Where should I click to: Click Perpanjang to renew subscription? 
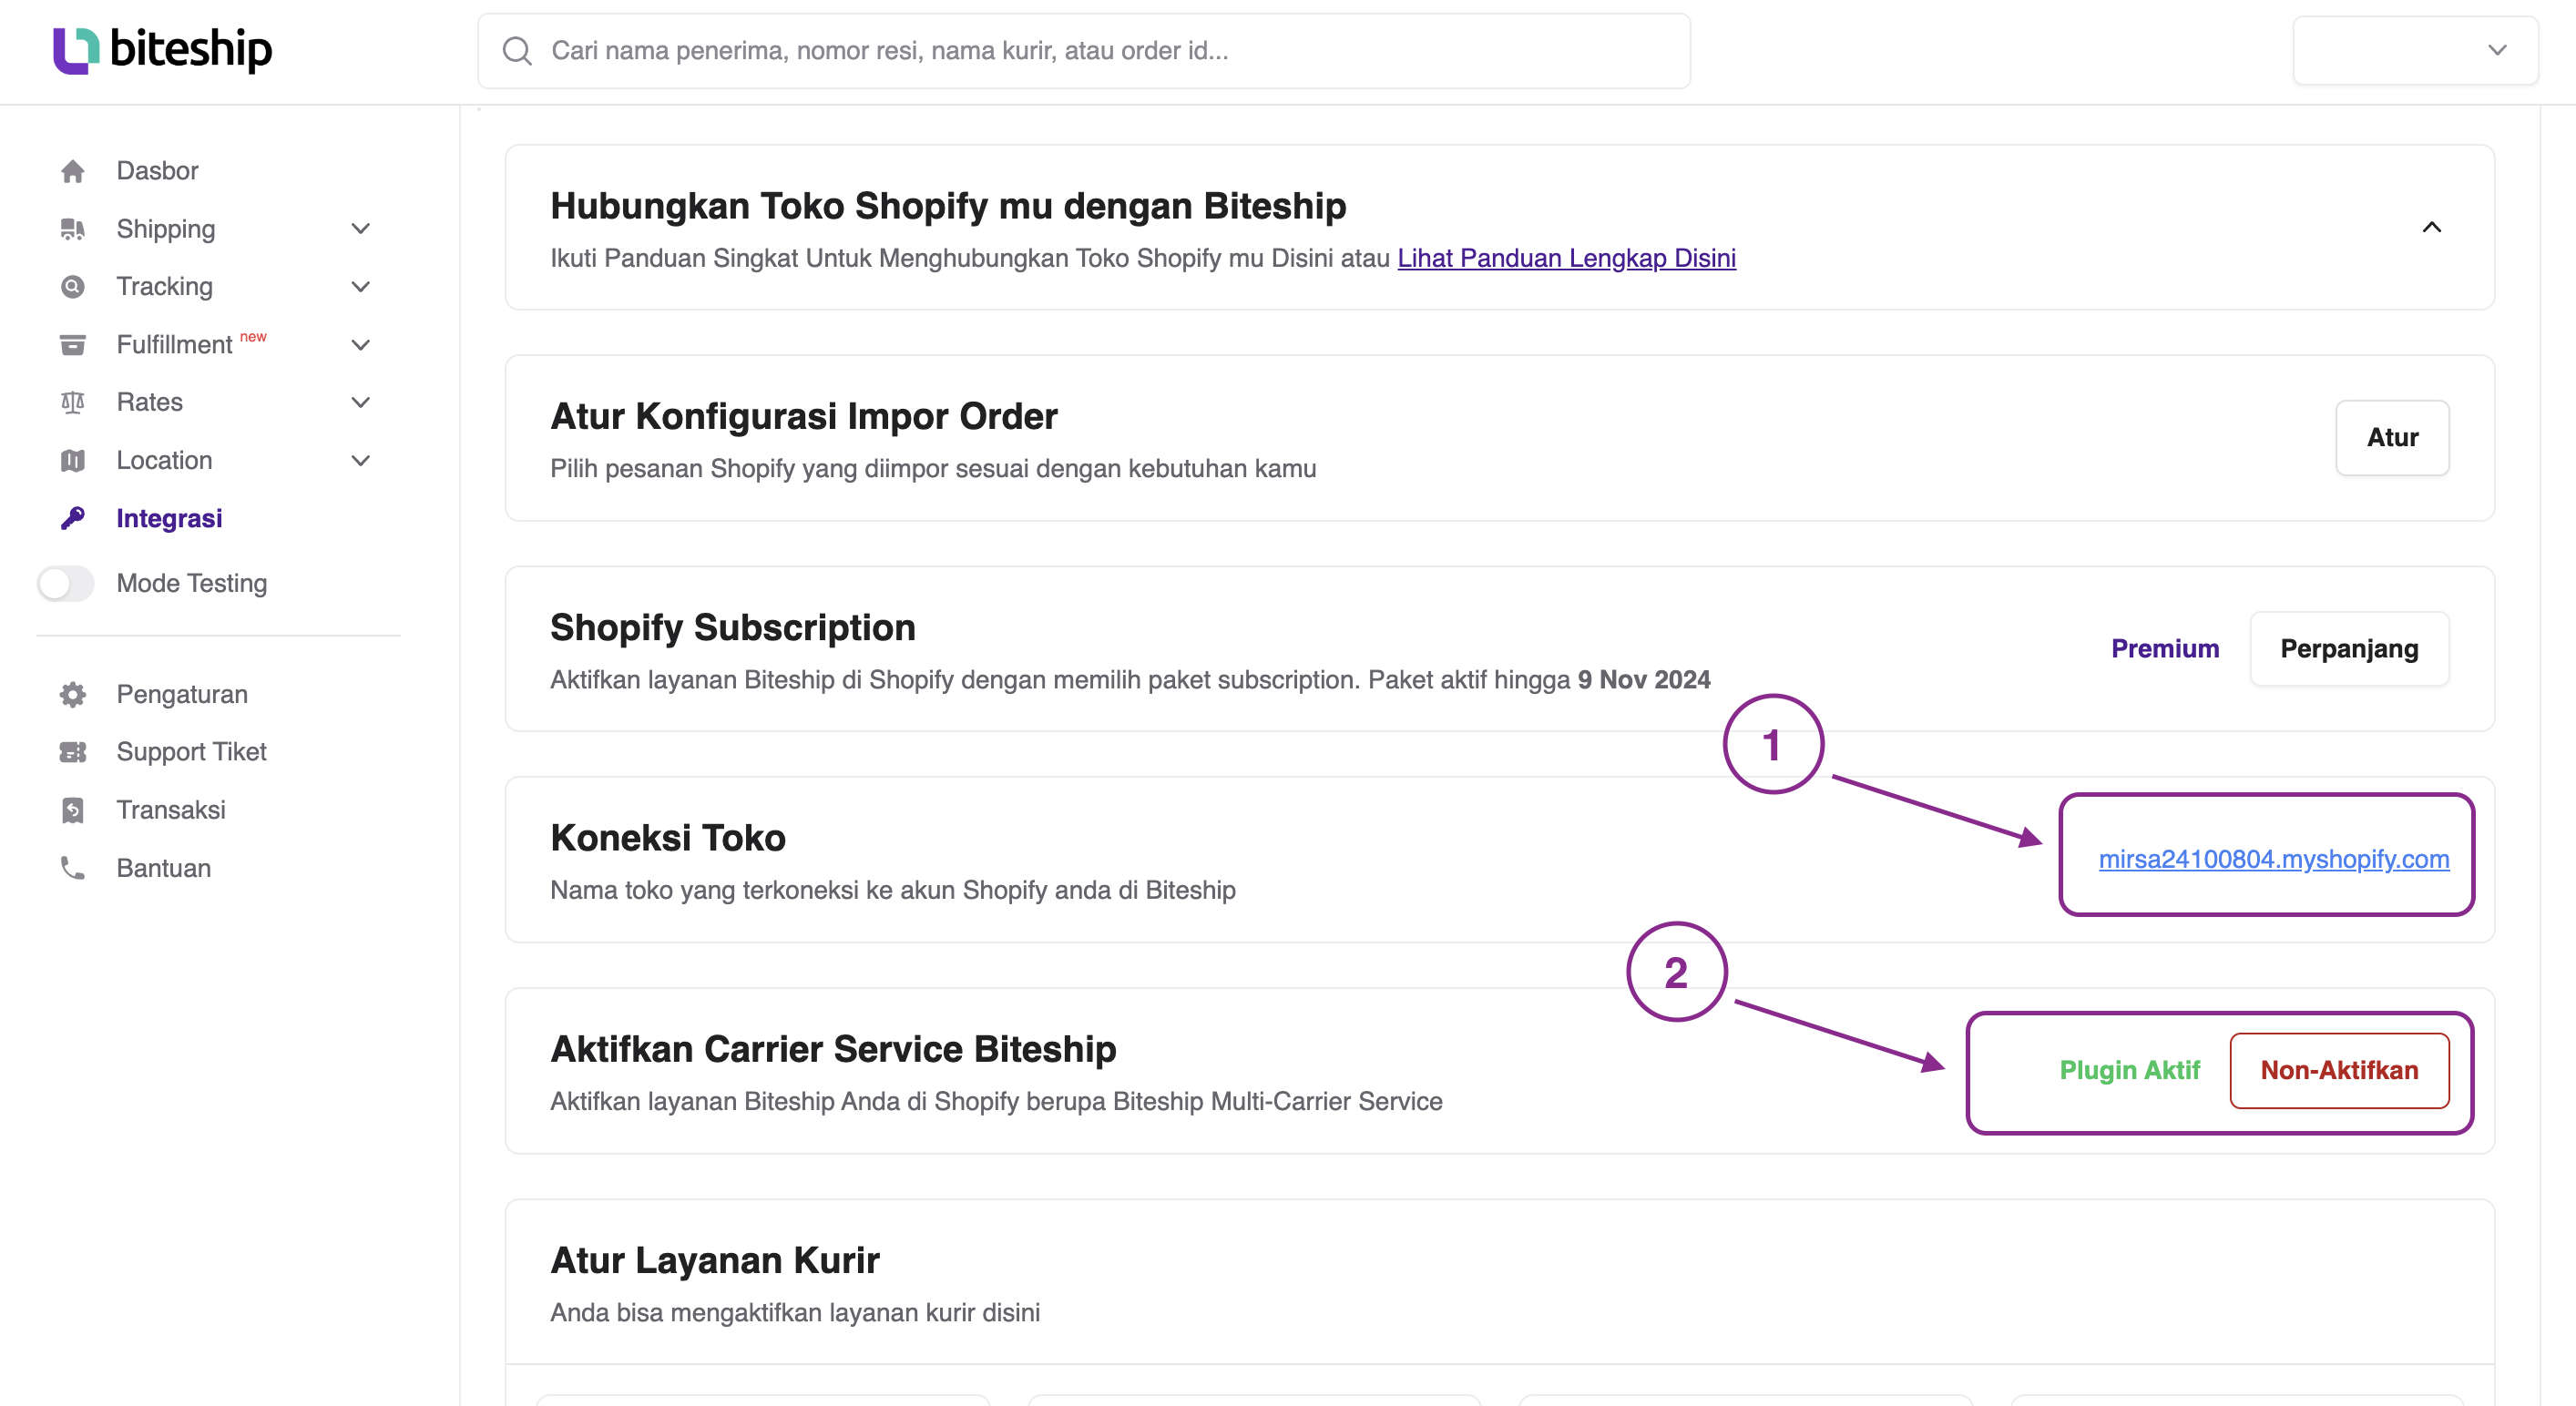(2349, 649)
